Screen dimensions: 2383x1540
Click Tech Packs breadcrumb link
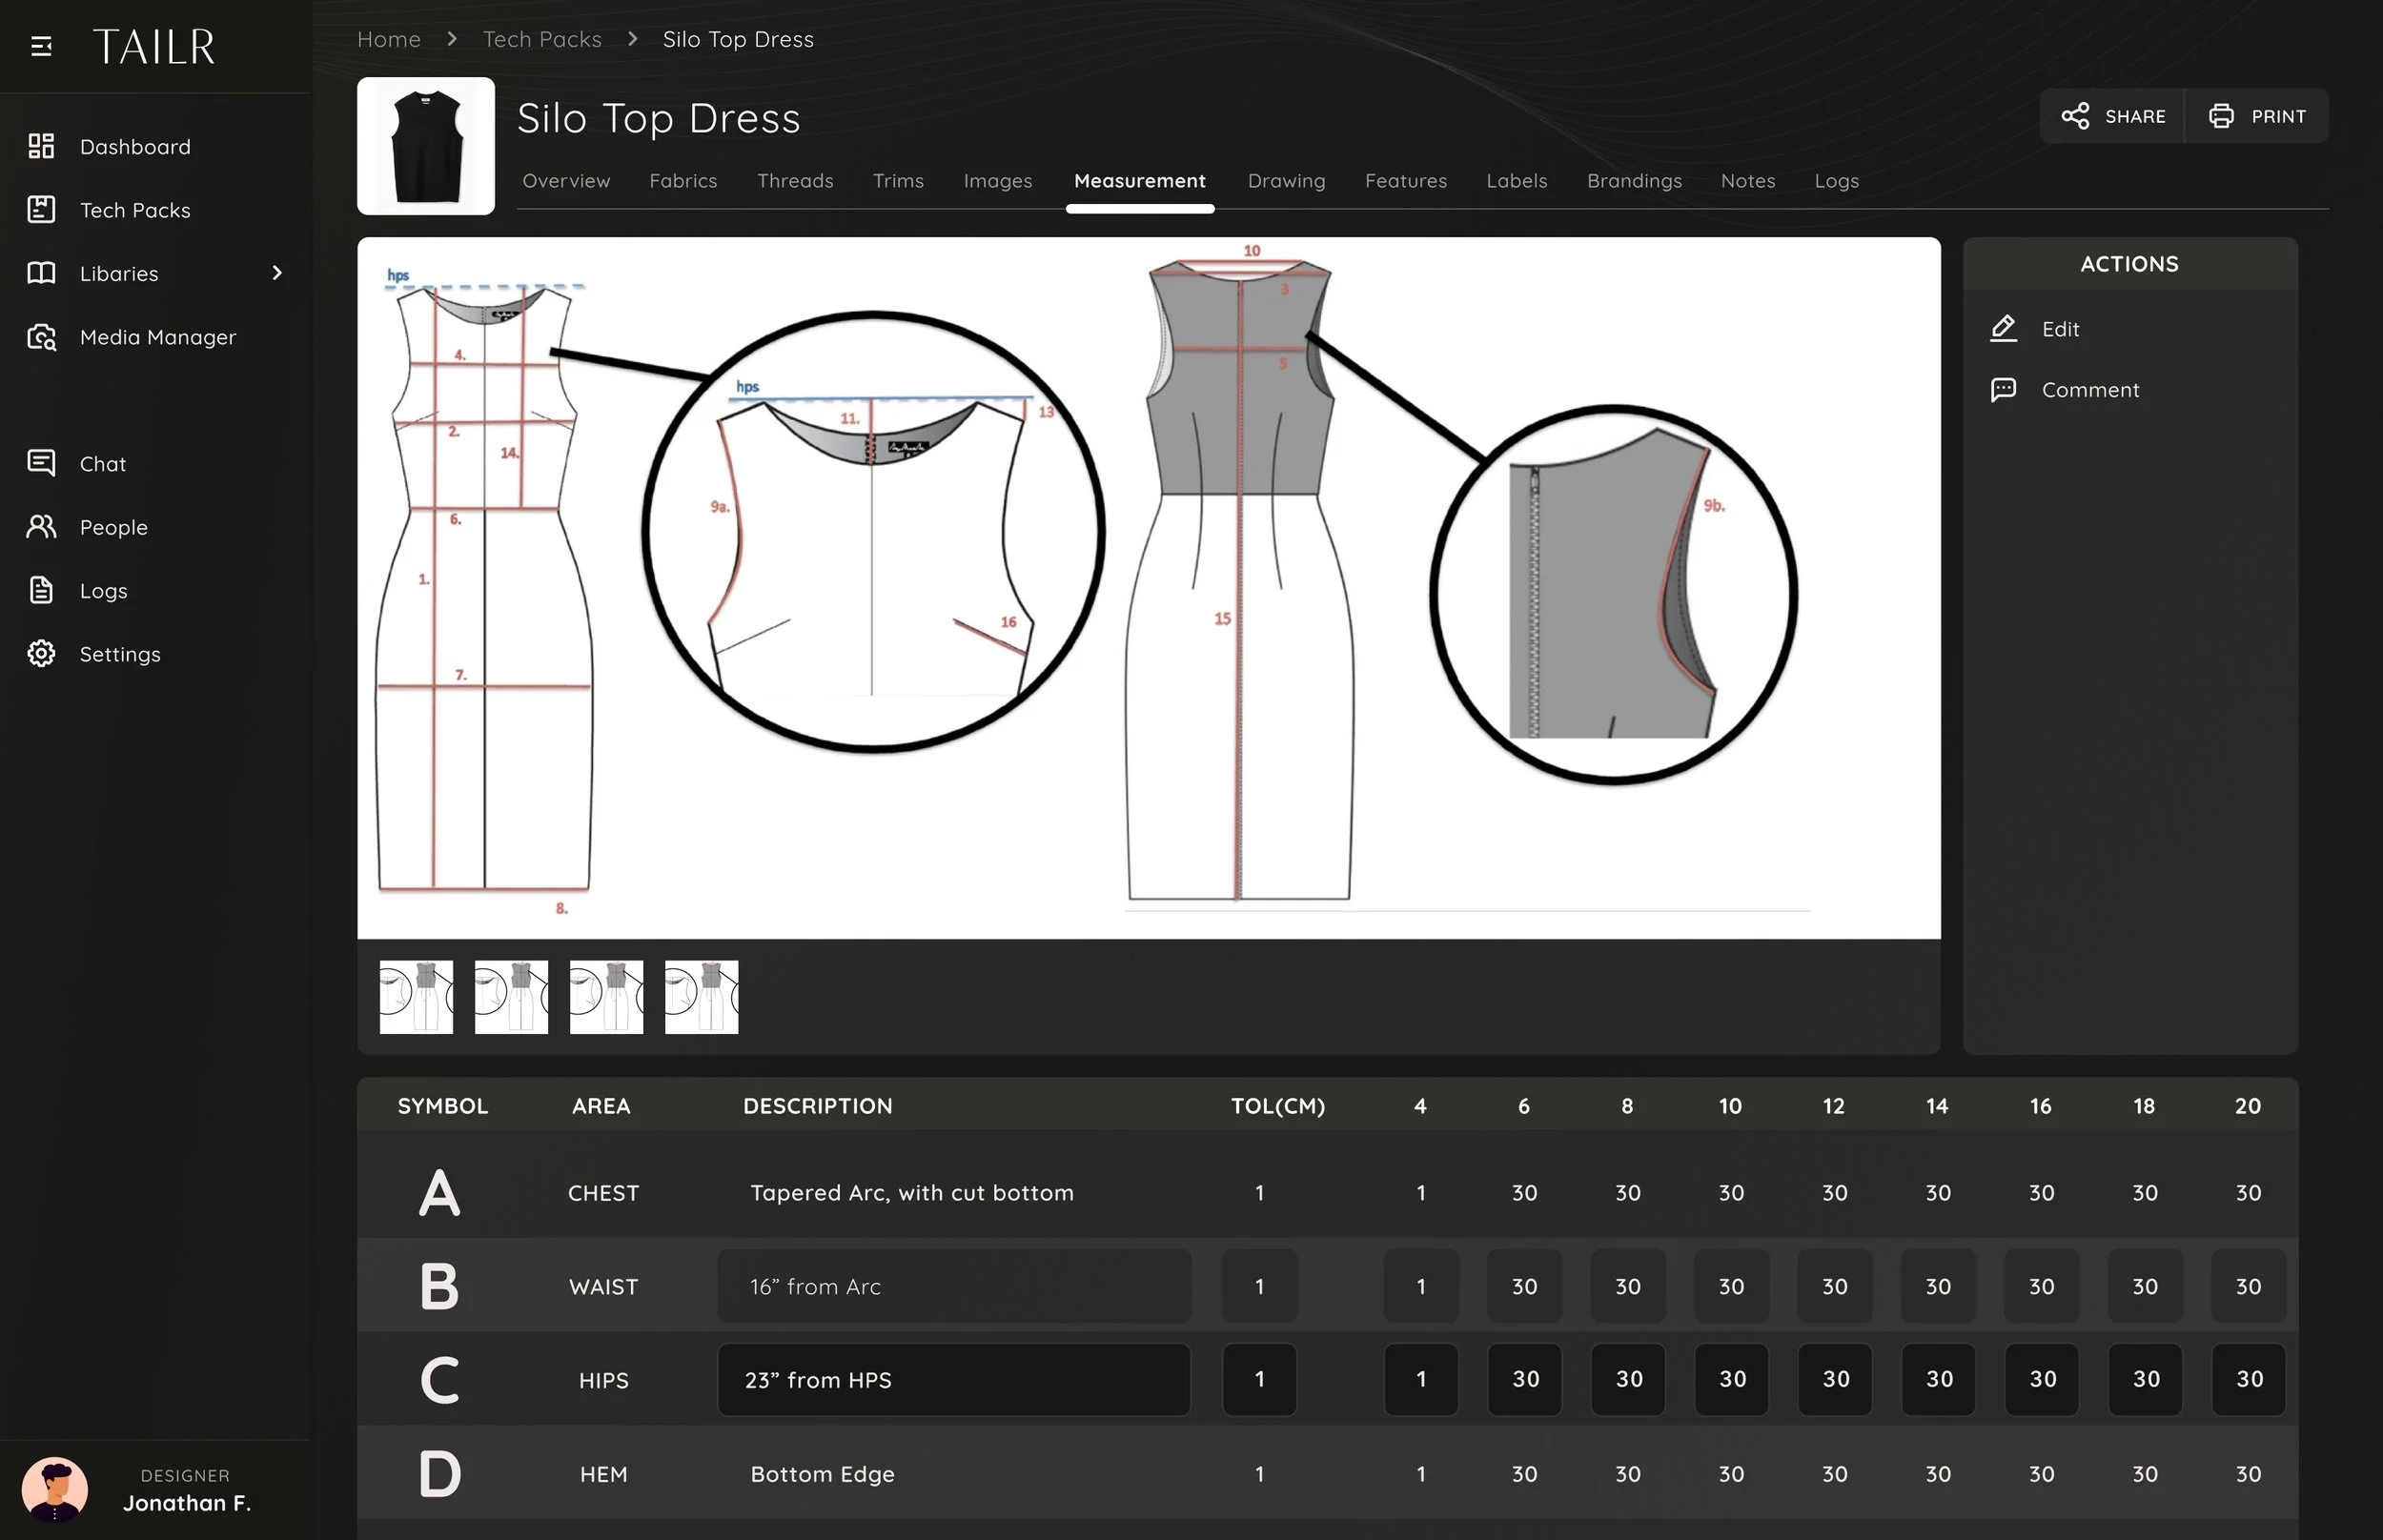coord(542,39)
